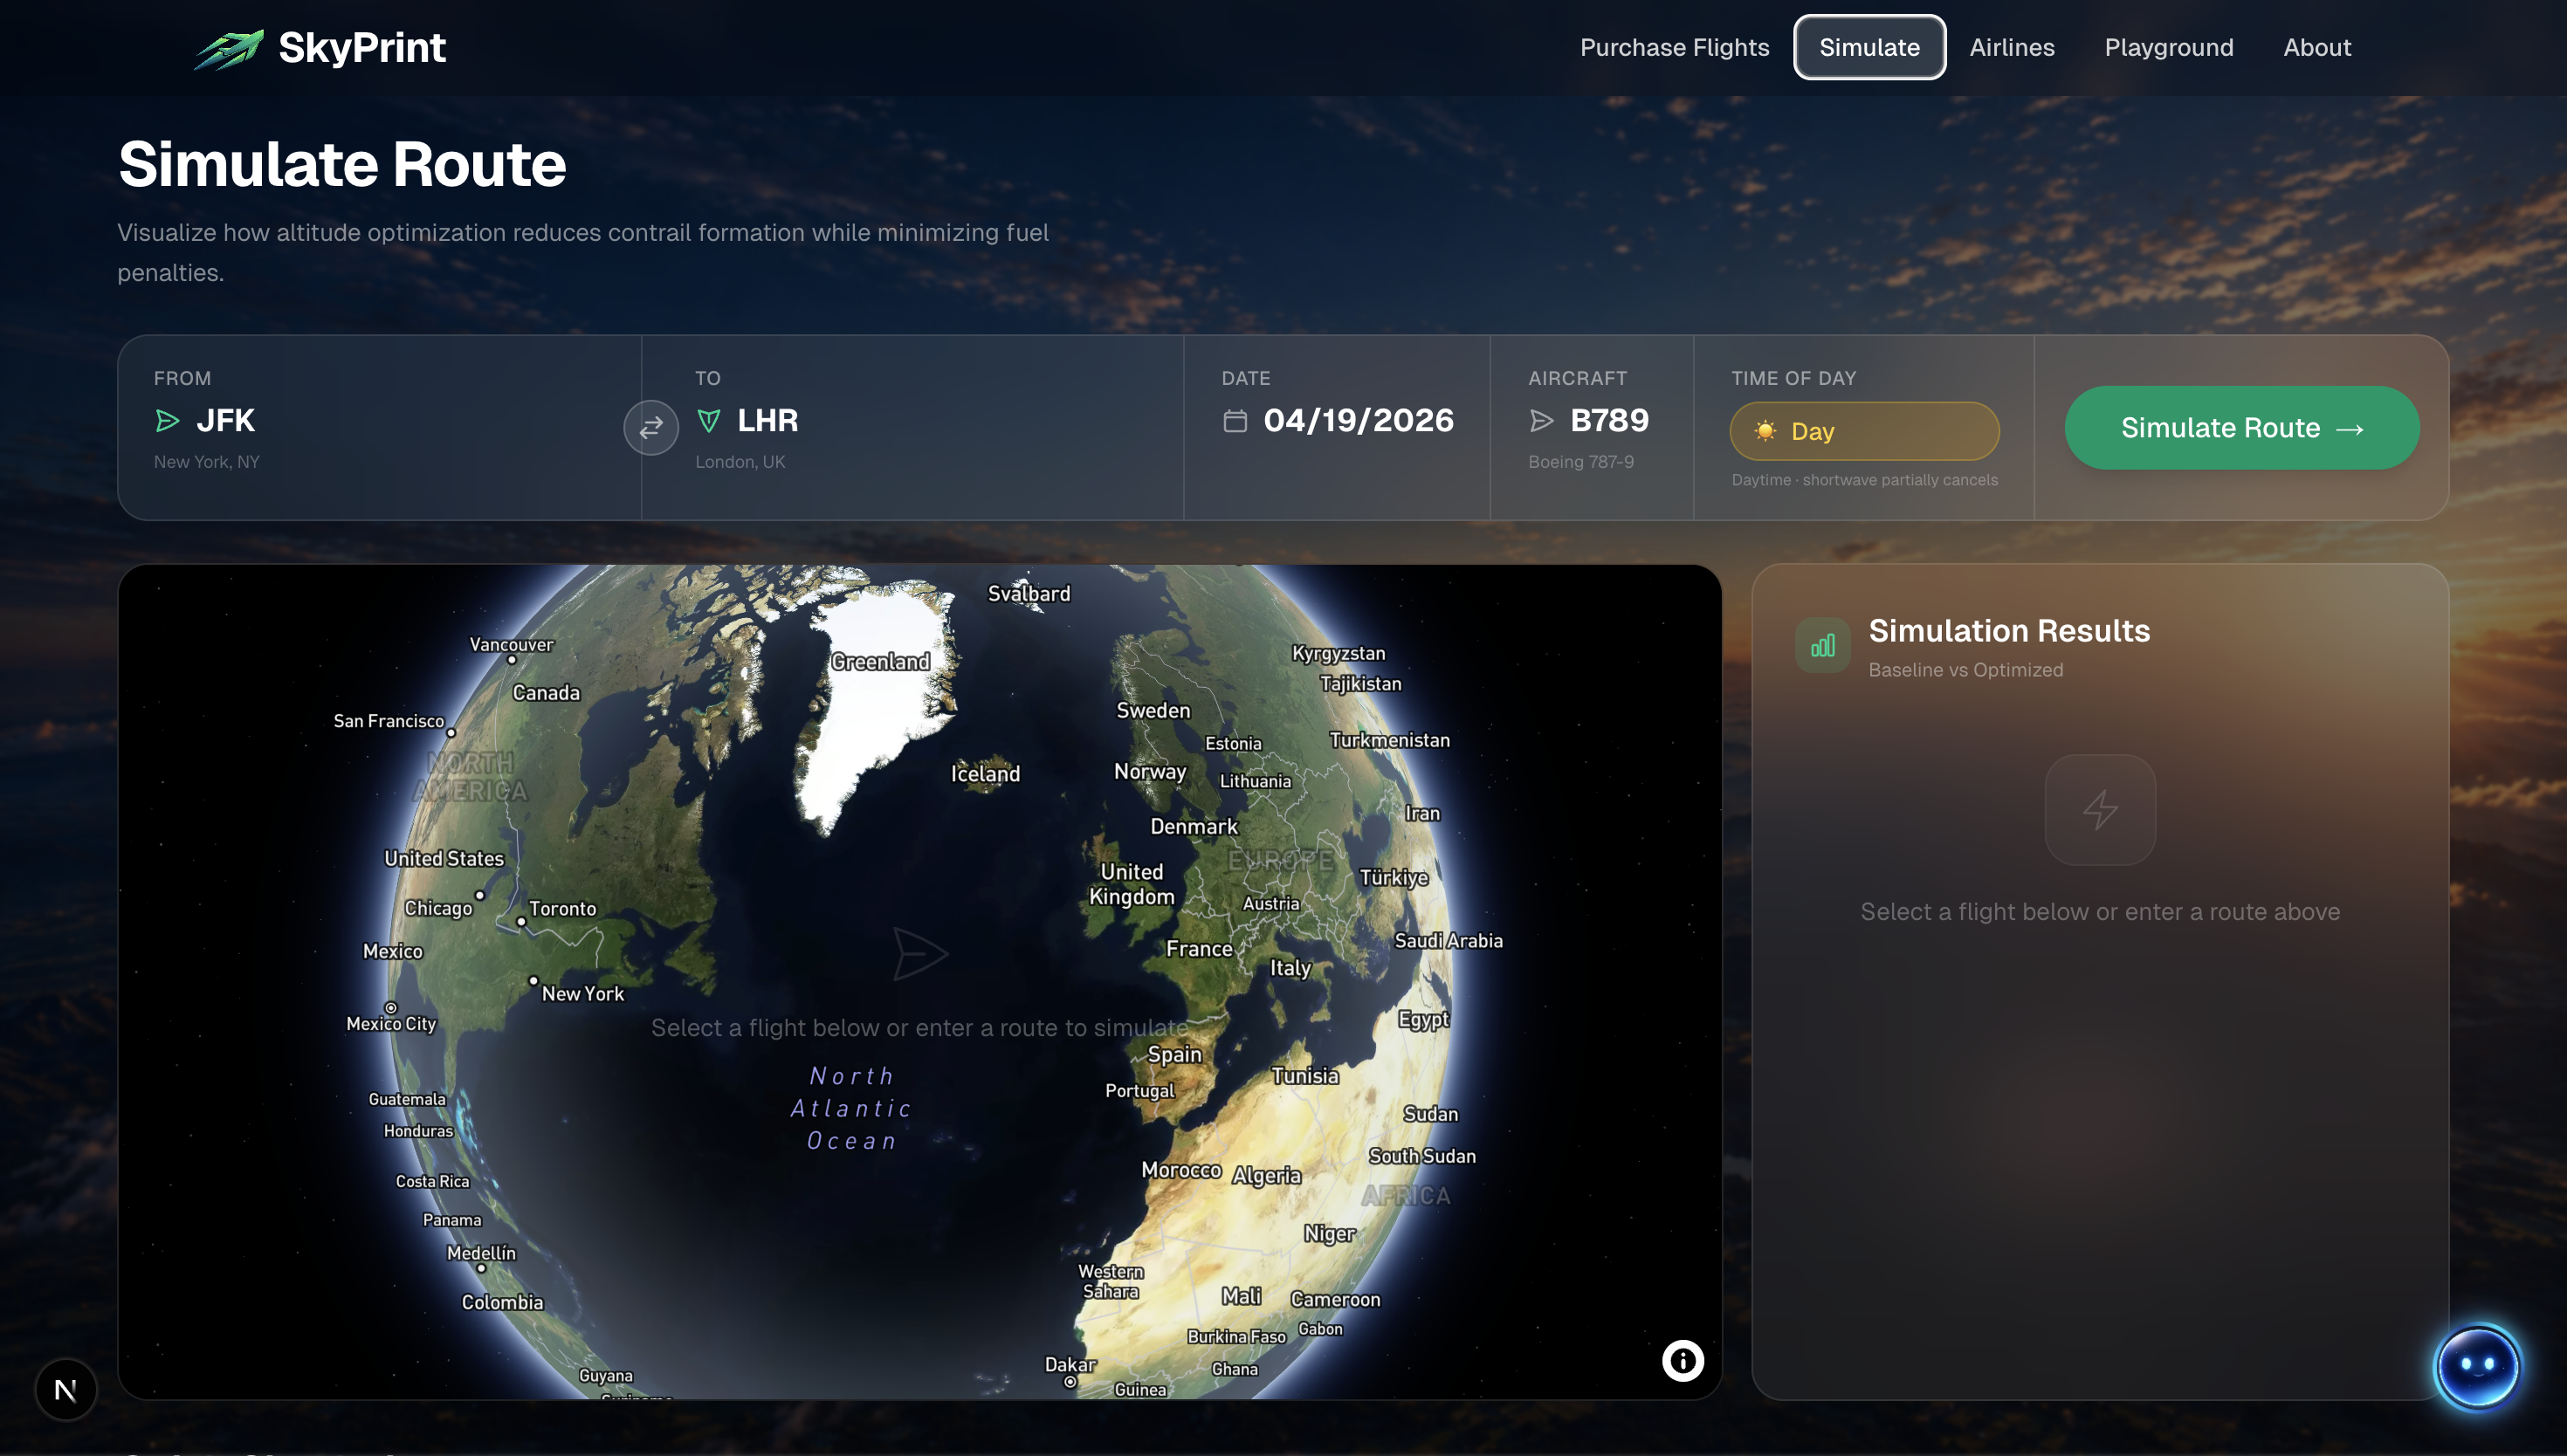2567x1456 pixels.
Task: Click the map info attribution icon
Action: (x=1682, y=1361)
